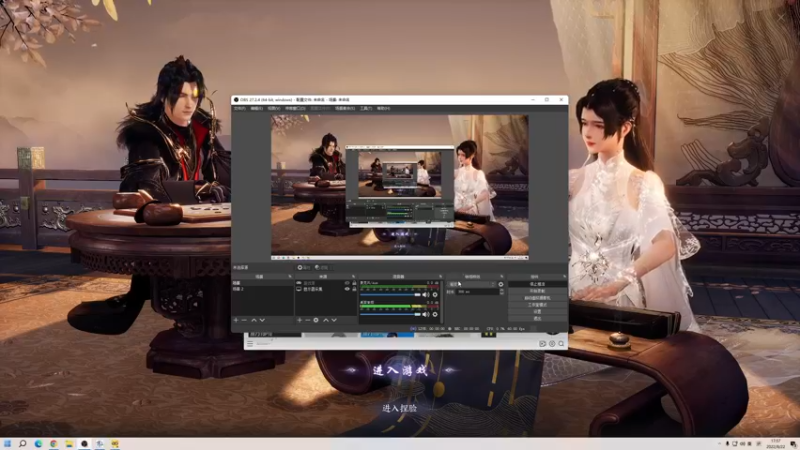Image resolution: width=800 pixels, height=450 pixels.
Task: Adjust the transition duration spinner arrows
Action: tap(502, 291)
